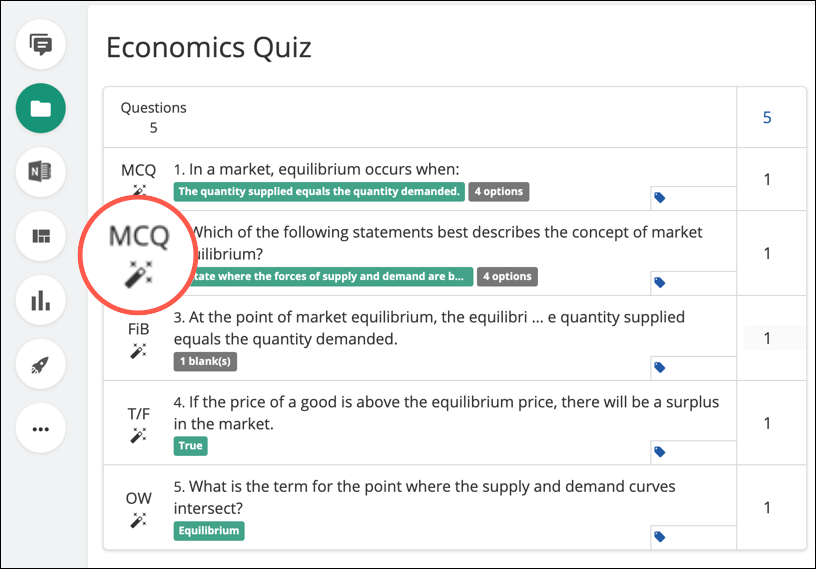
Task: Click the tag icon for question 5
Action: (659, 537)
